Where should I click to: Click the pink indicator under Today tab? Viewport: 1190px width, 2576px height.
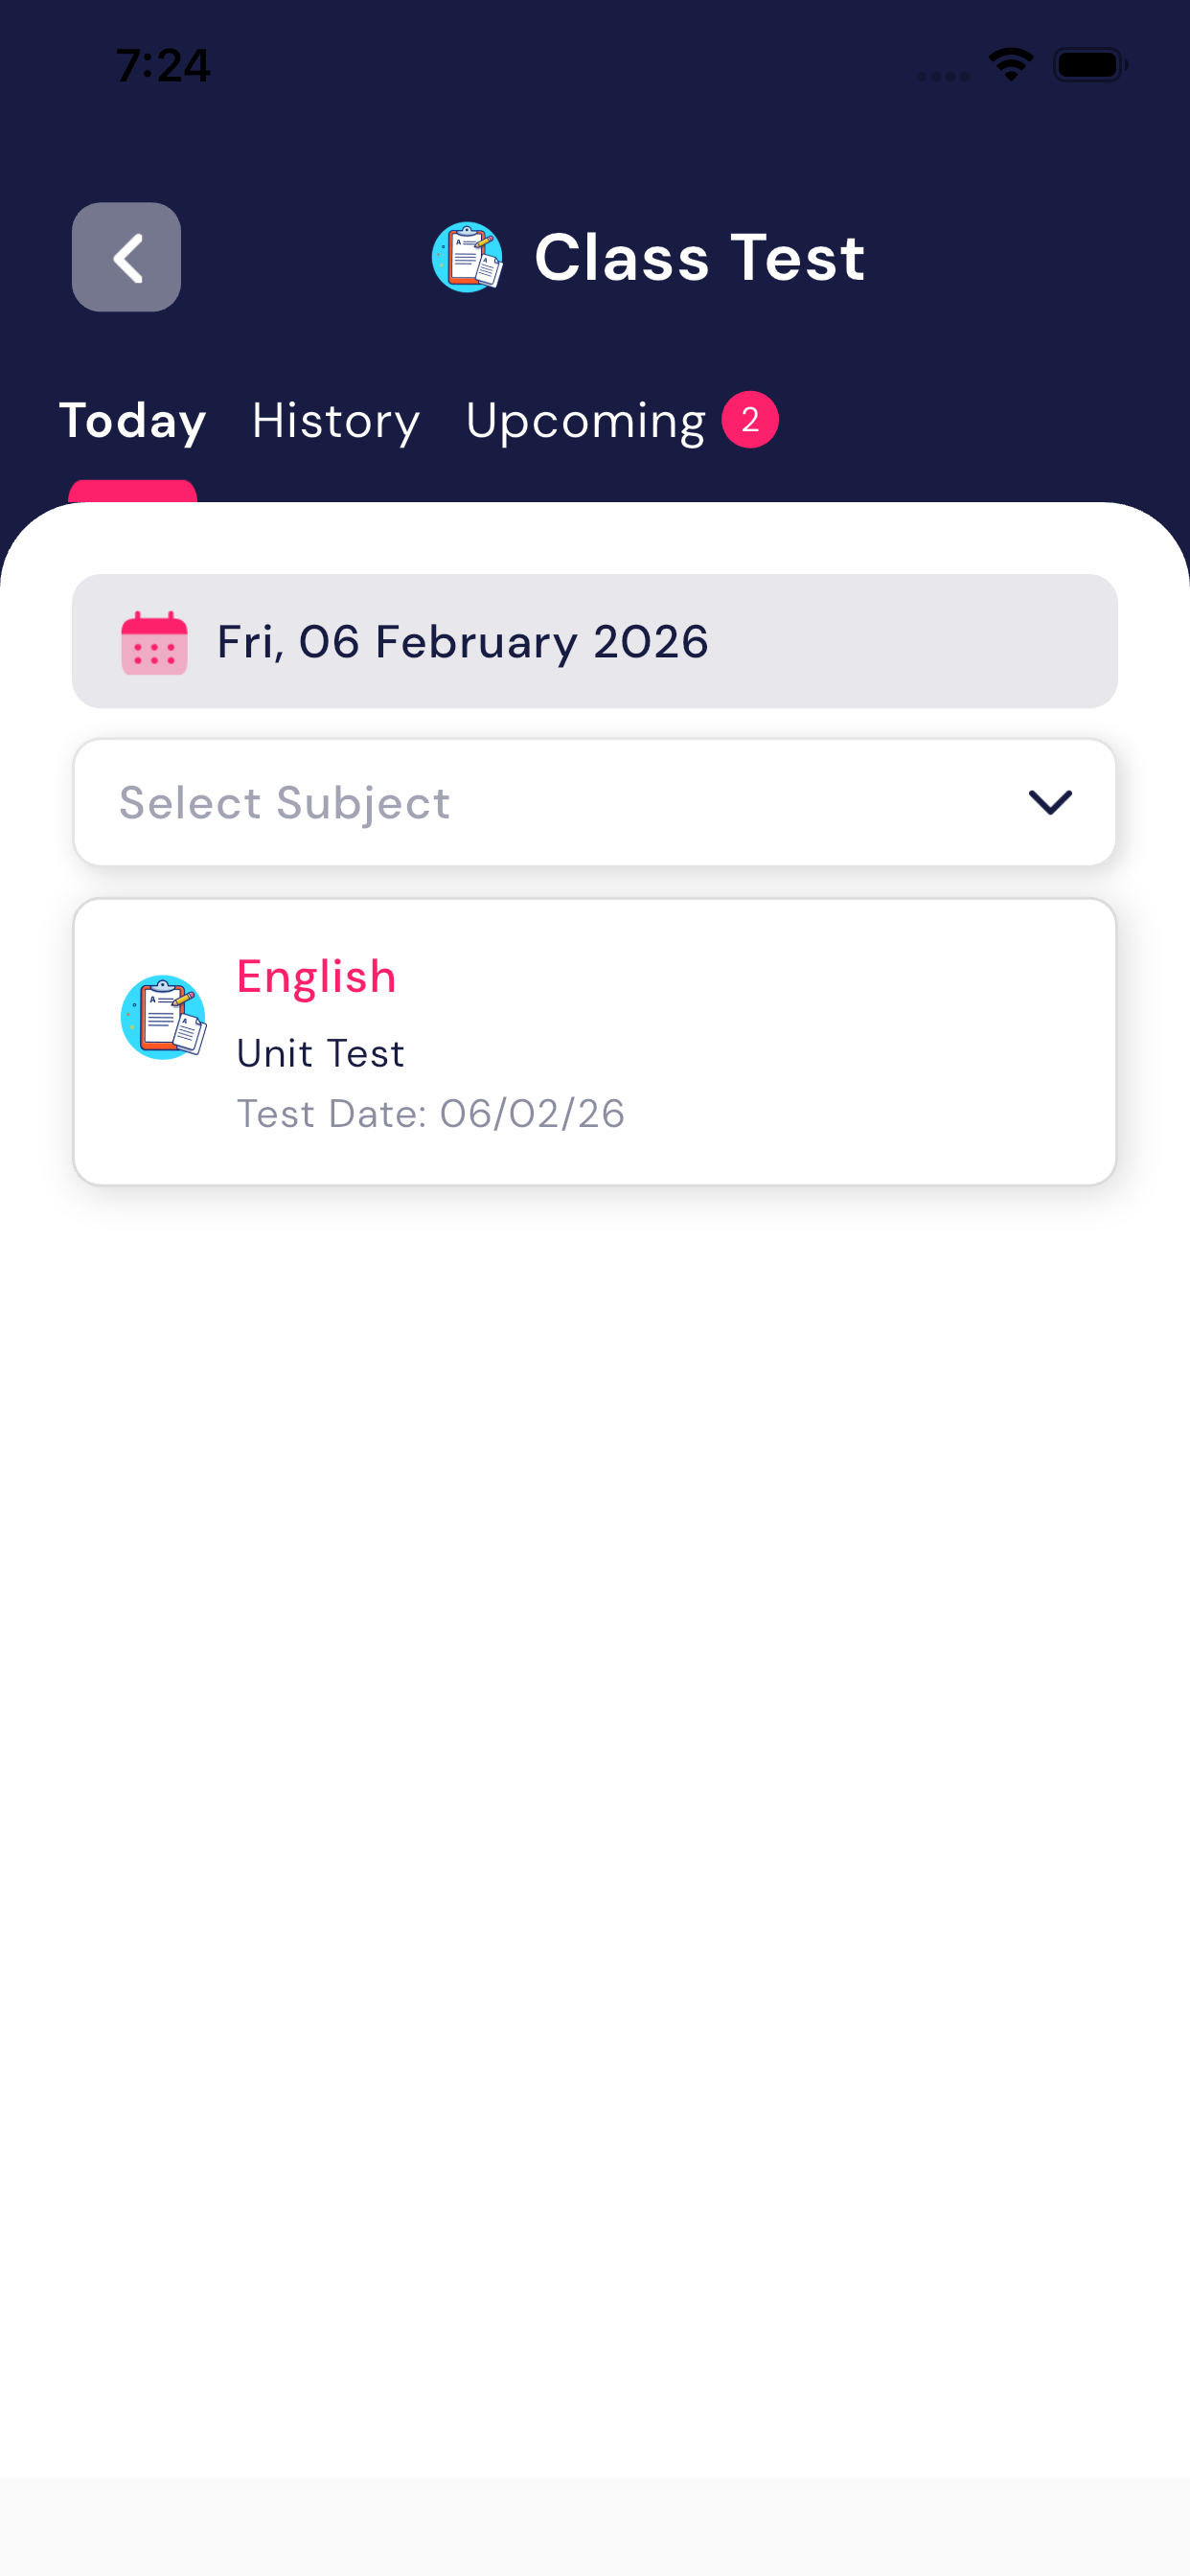pyautogui.click(x=132, y=490)
